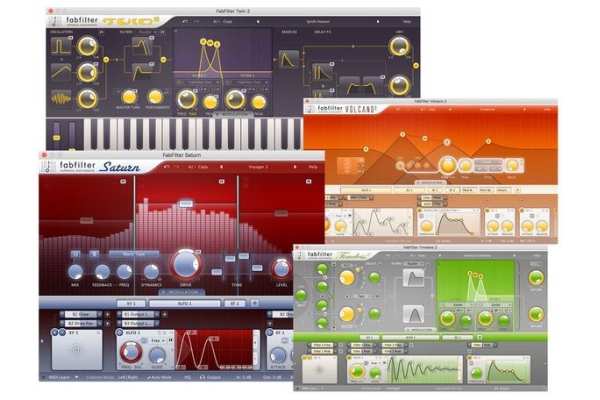600x400 pixels.
Task: Toggle HQ mode in Saturn's bottom bar
Action: pos(187,377)
